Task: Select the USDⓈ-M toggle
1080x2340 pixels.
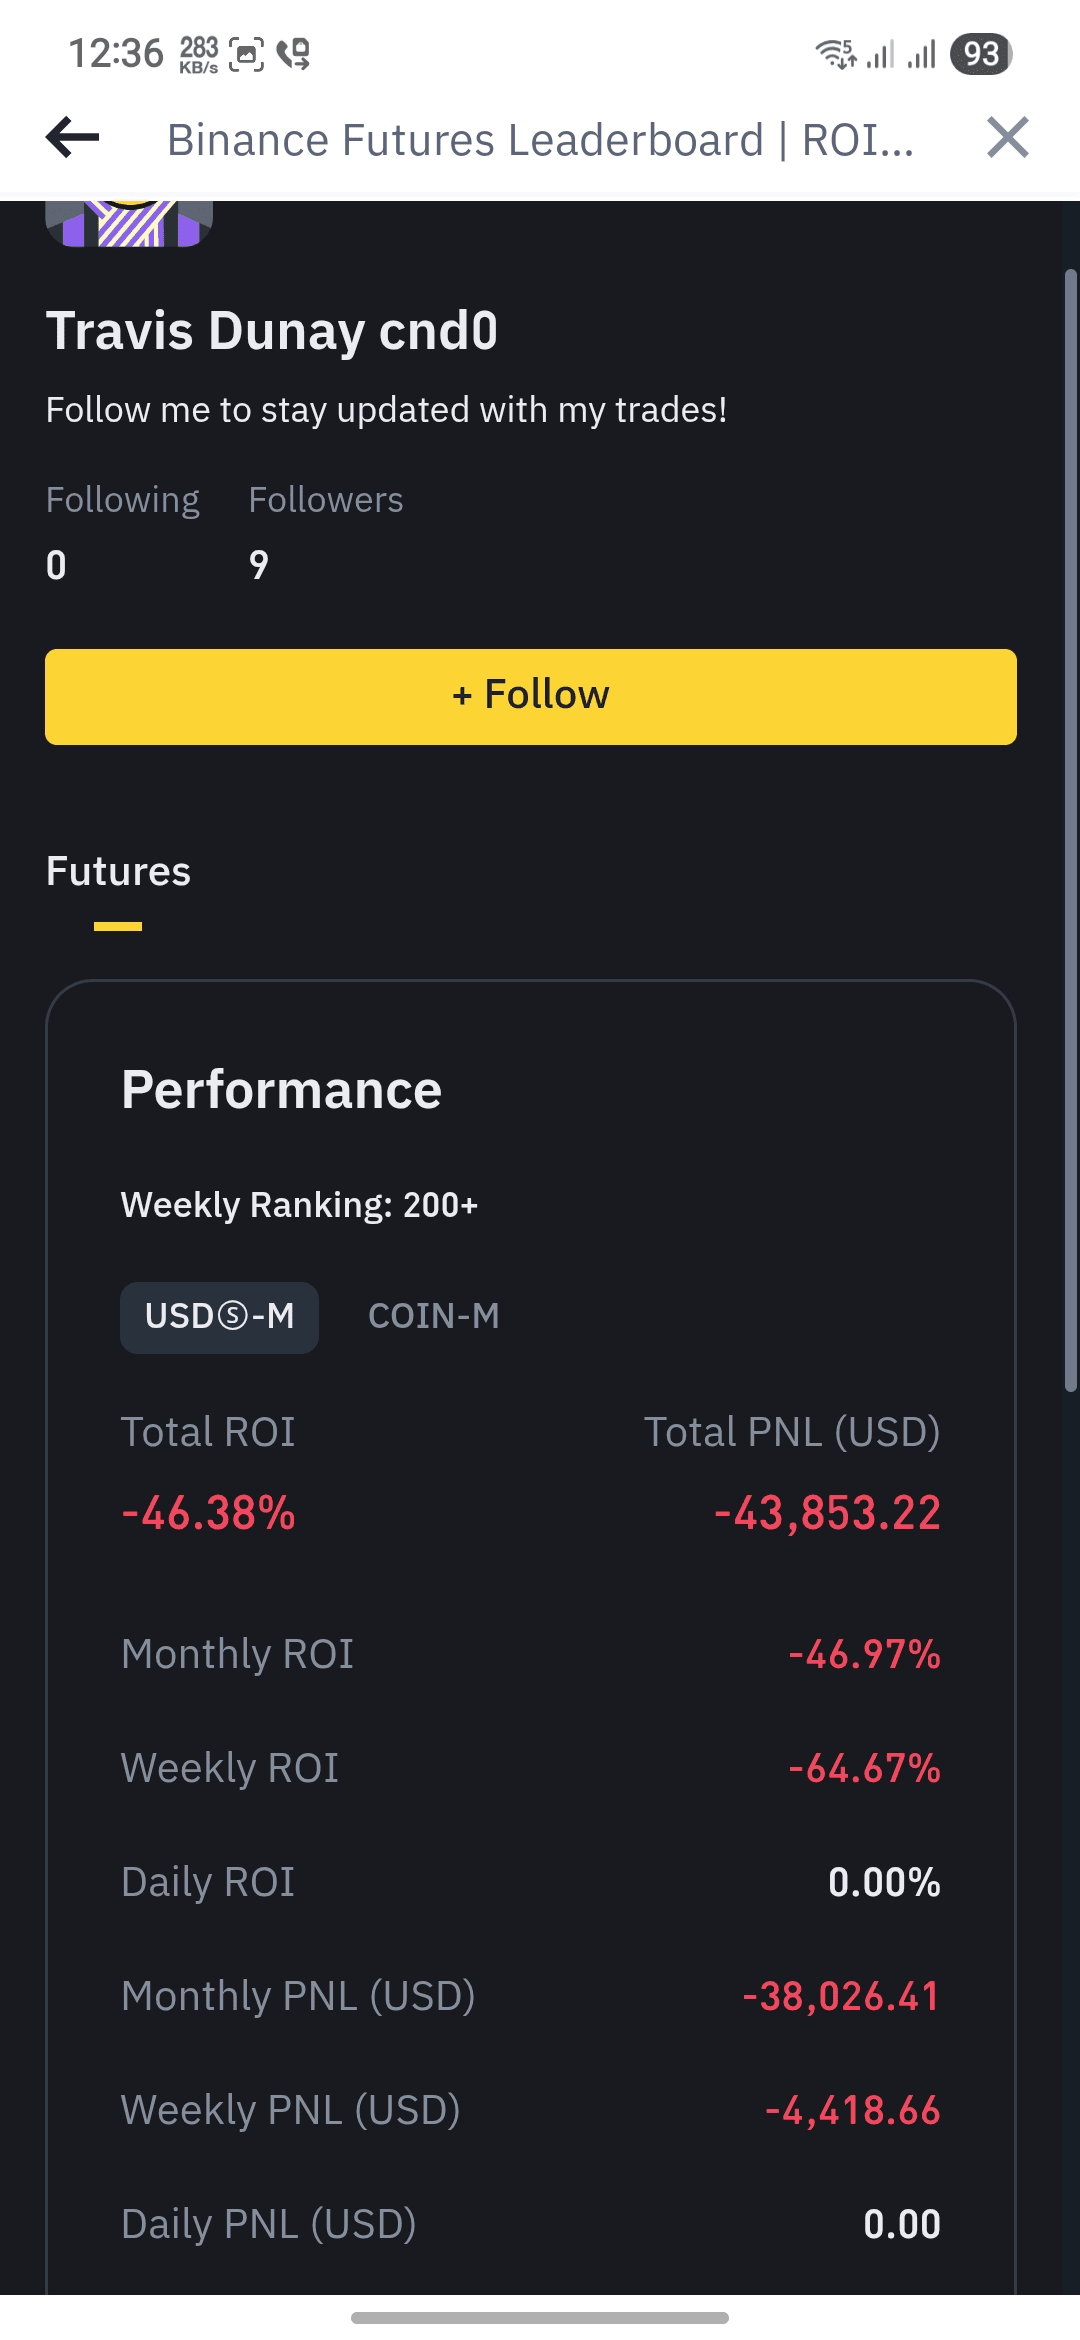Action: [219, 1317]
